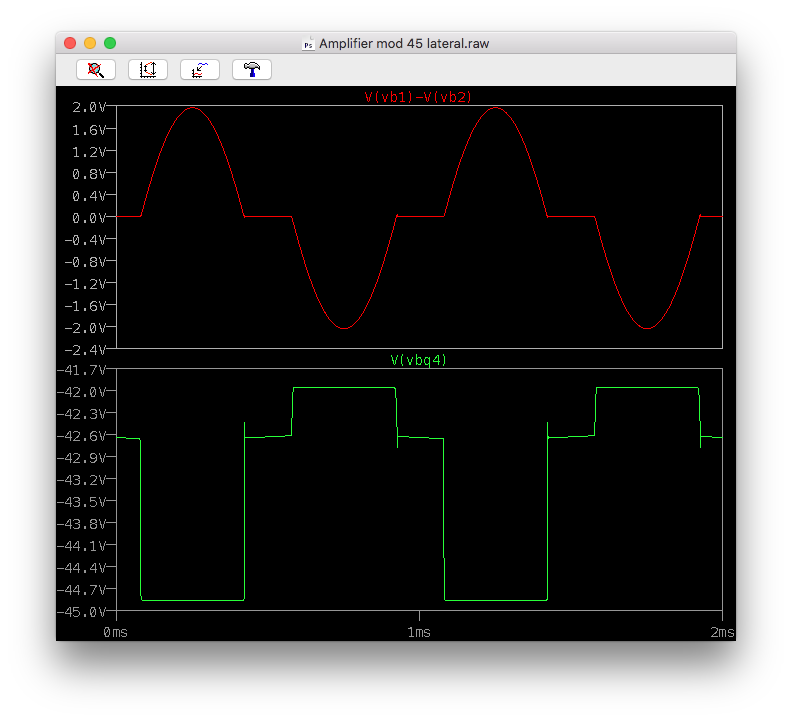This screenshot has height=721, width=792.
Task: Click the -42.9V lower pane axis label
Action: click(82, 458)
